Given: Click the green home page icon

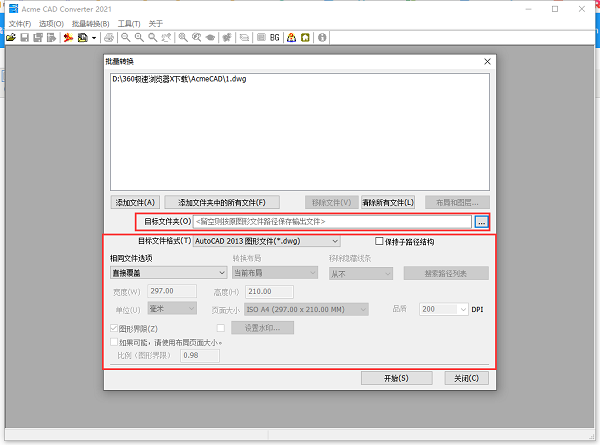Looking at the screenshot, I should point(305,37).
